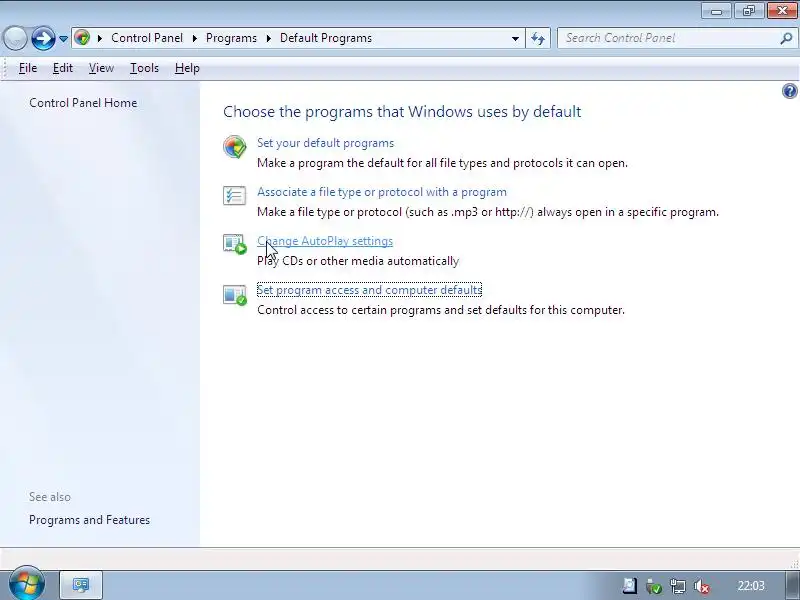
Task: Open the recent pages dropdown arrow
Action: click(63, 38)
